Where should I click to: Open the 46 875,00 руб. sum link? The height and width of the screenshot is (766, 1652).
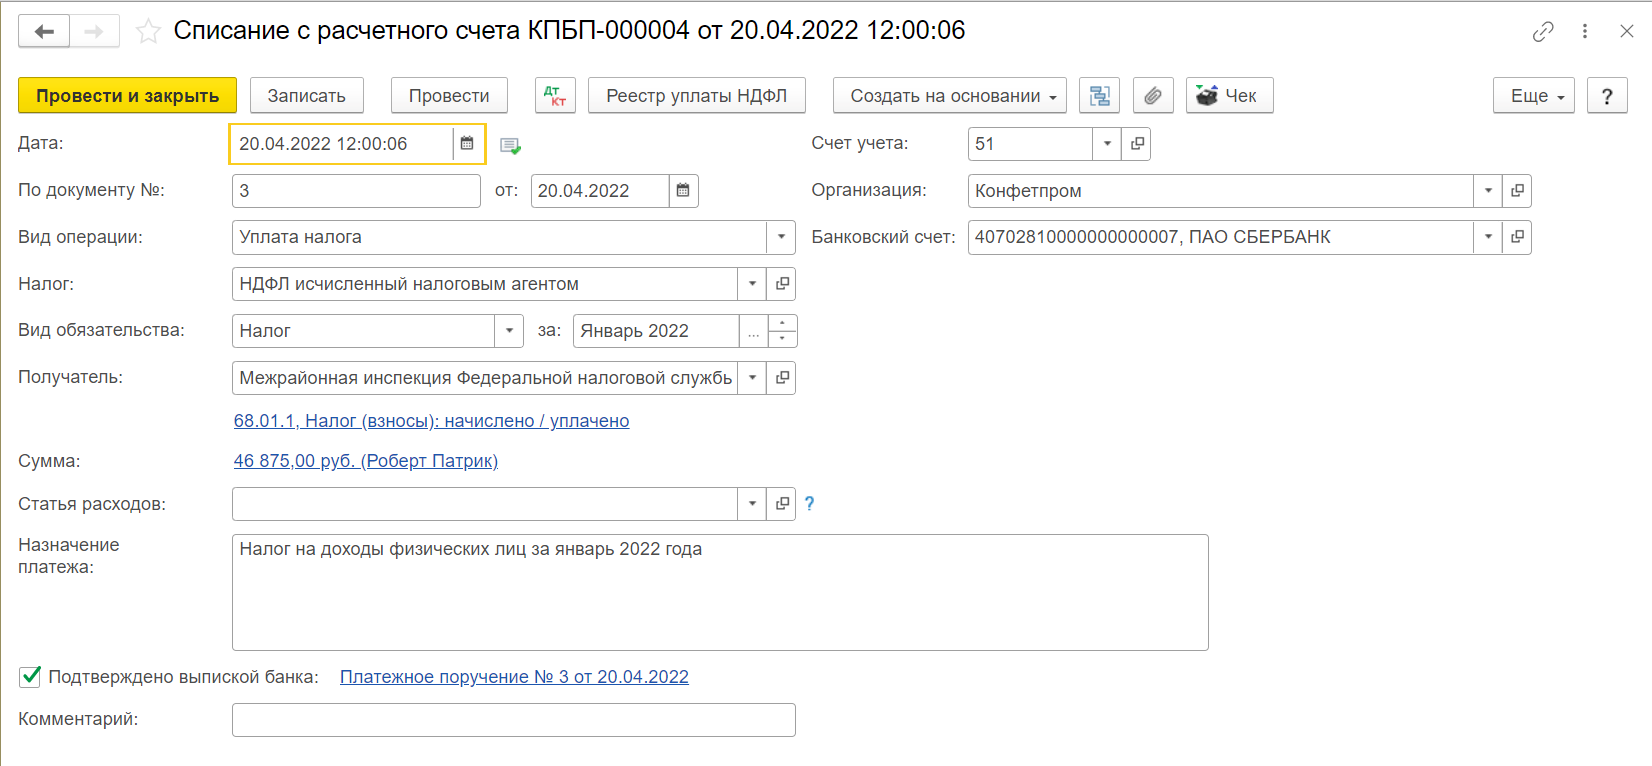[x=365, y=461]
